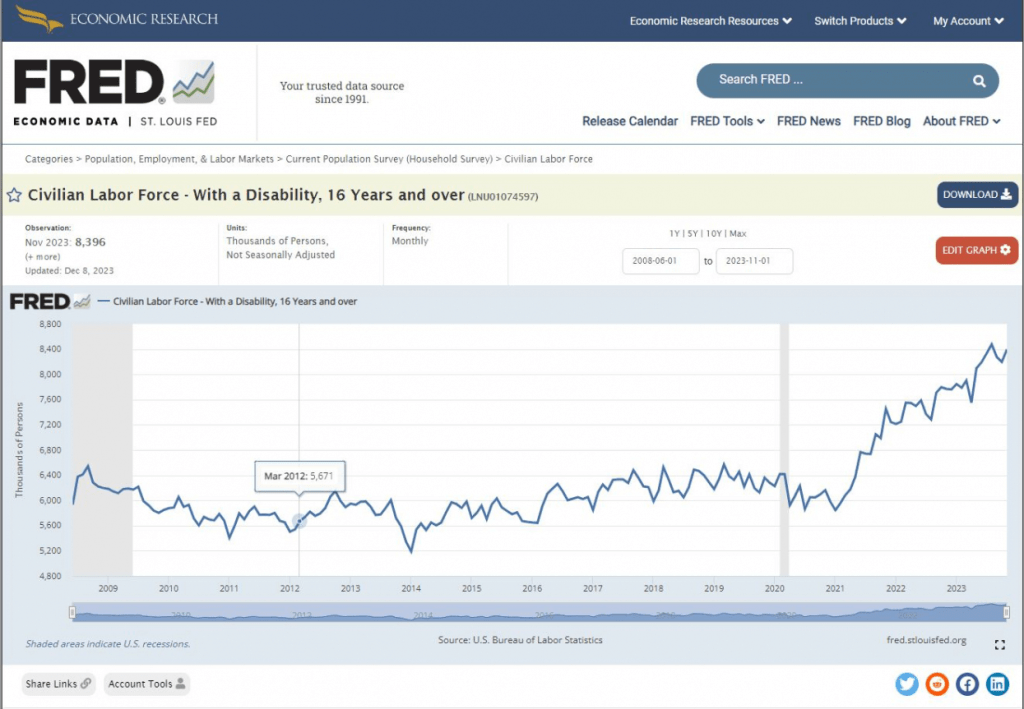Click the Share Links button
Image resolution: width=1024 pixels, height=709 pixels.
(x=59, y=684)
